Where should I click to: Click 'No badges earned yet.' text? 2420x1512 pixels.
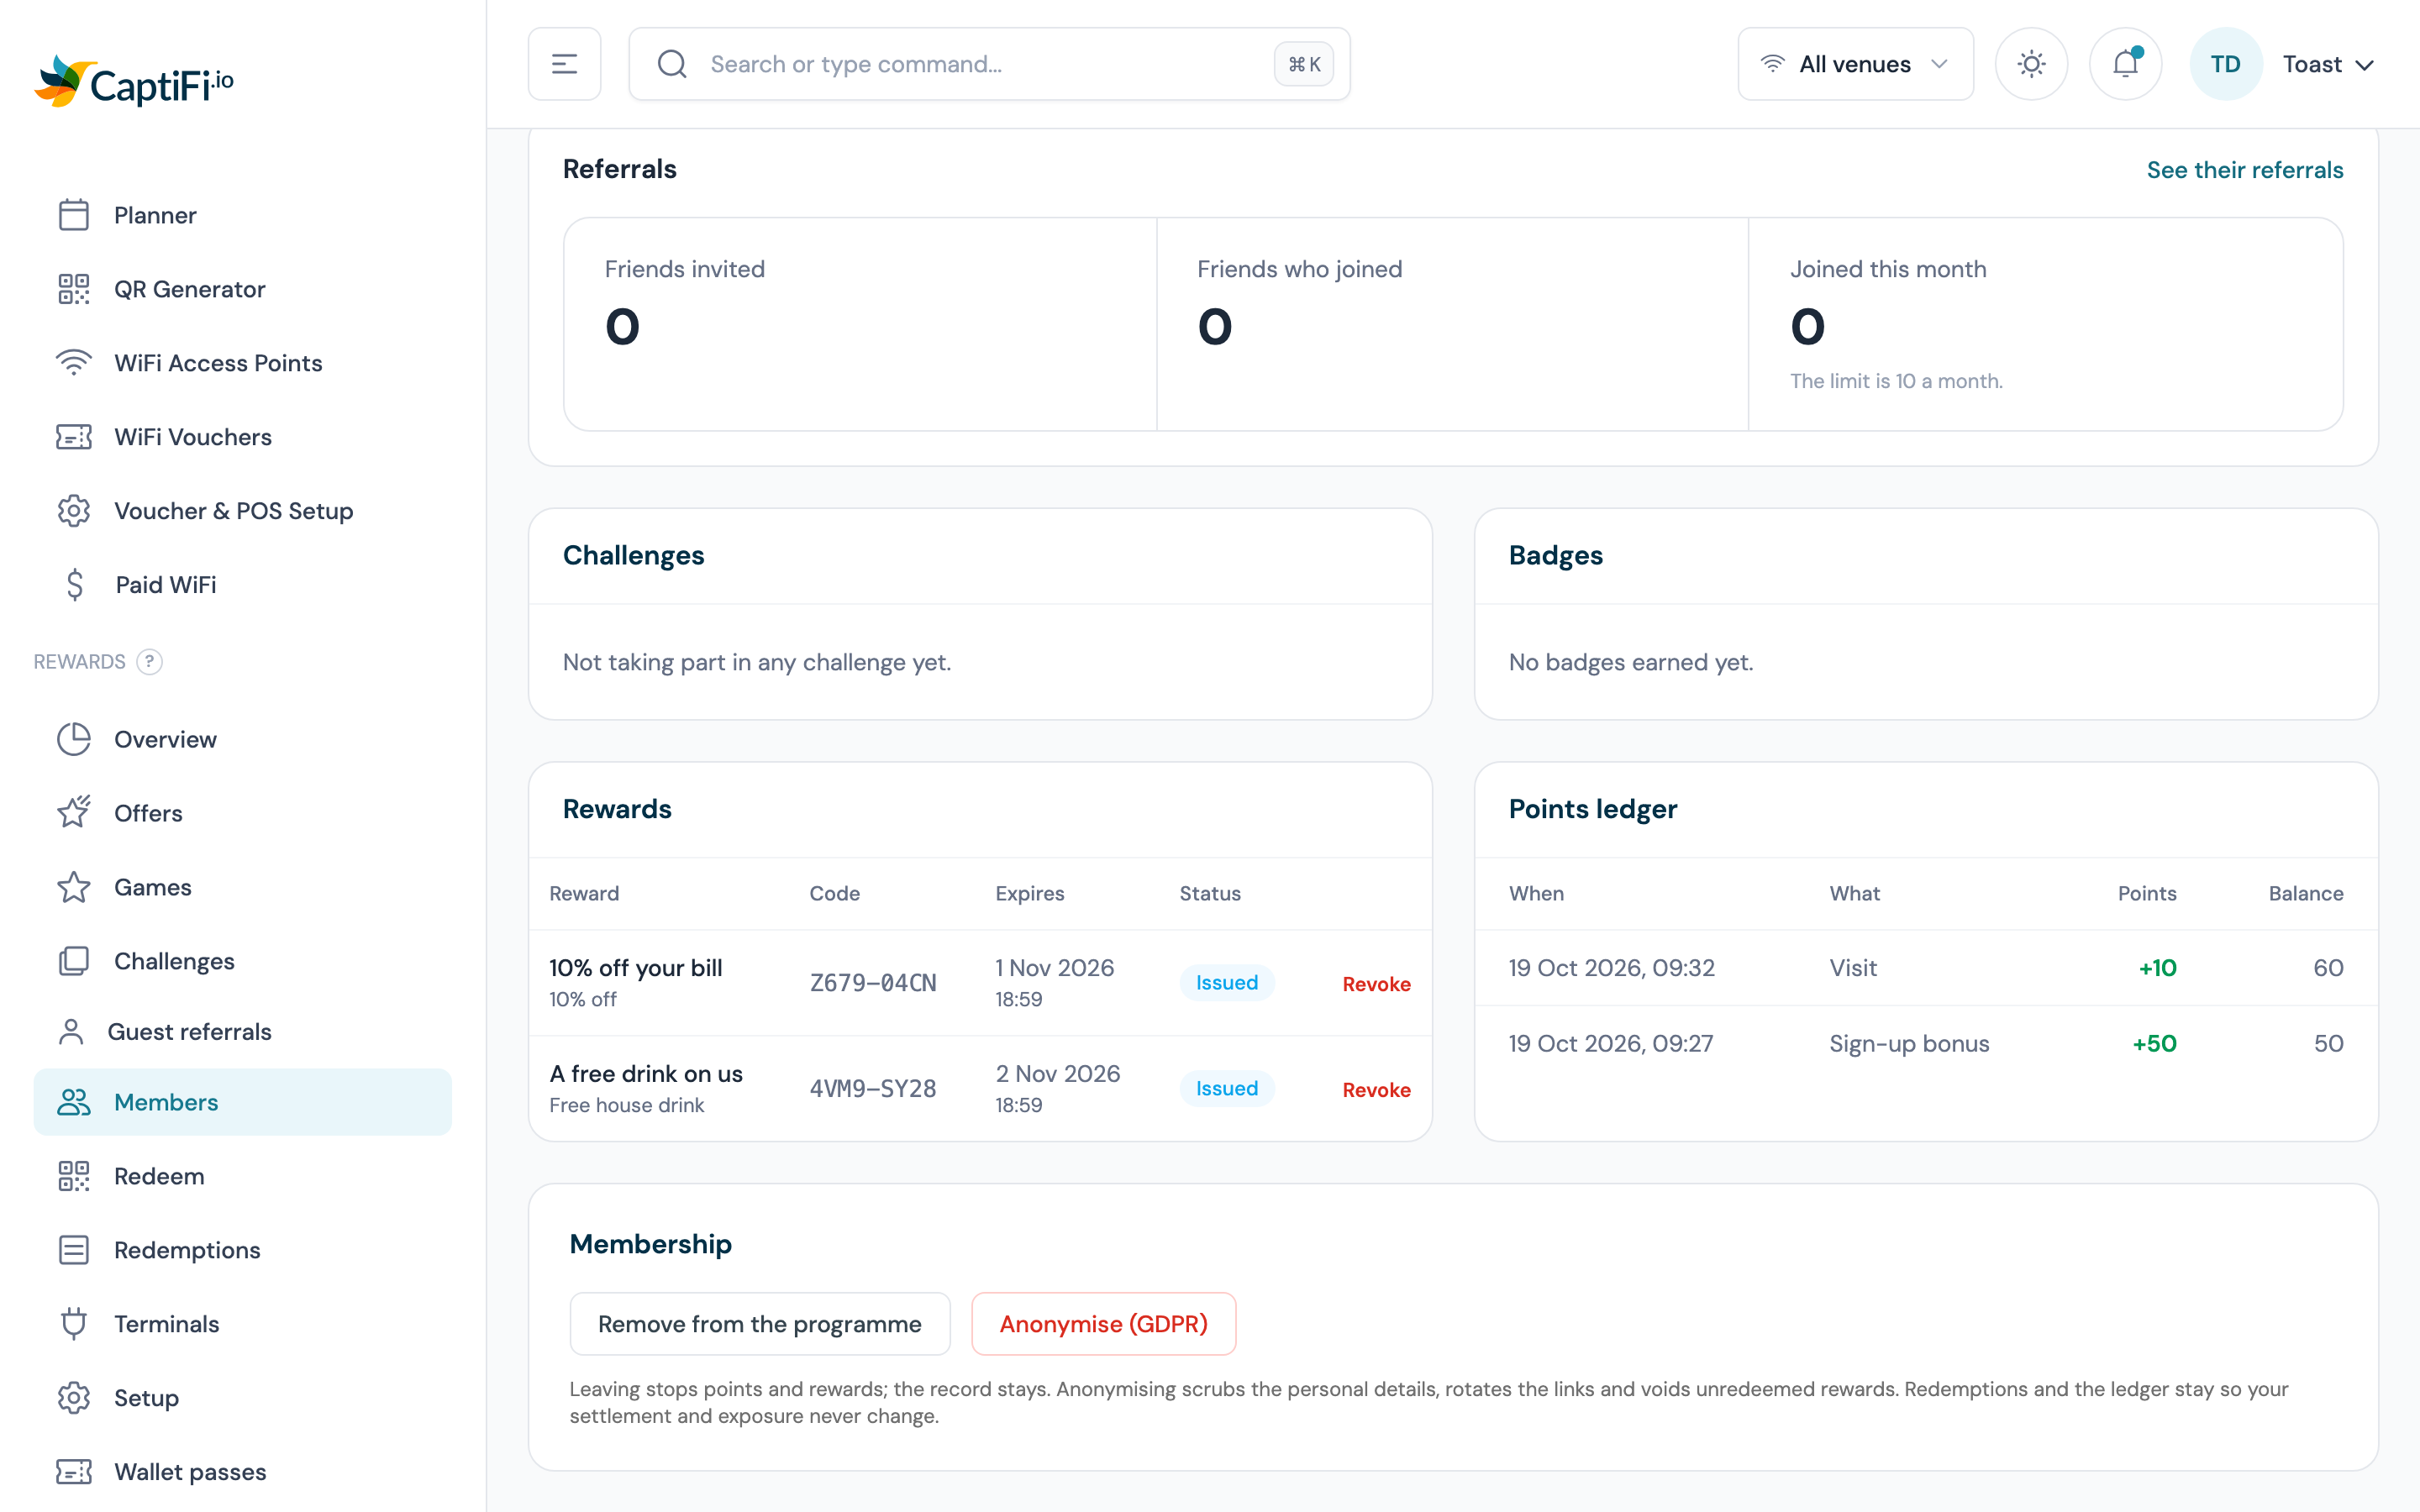[1631, 662]
